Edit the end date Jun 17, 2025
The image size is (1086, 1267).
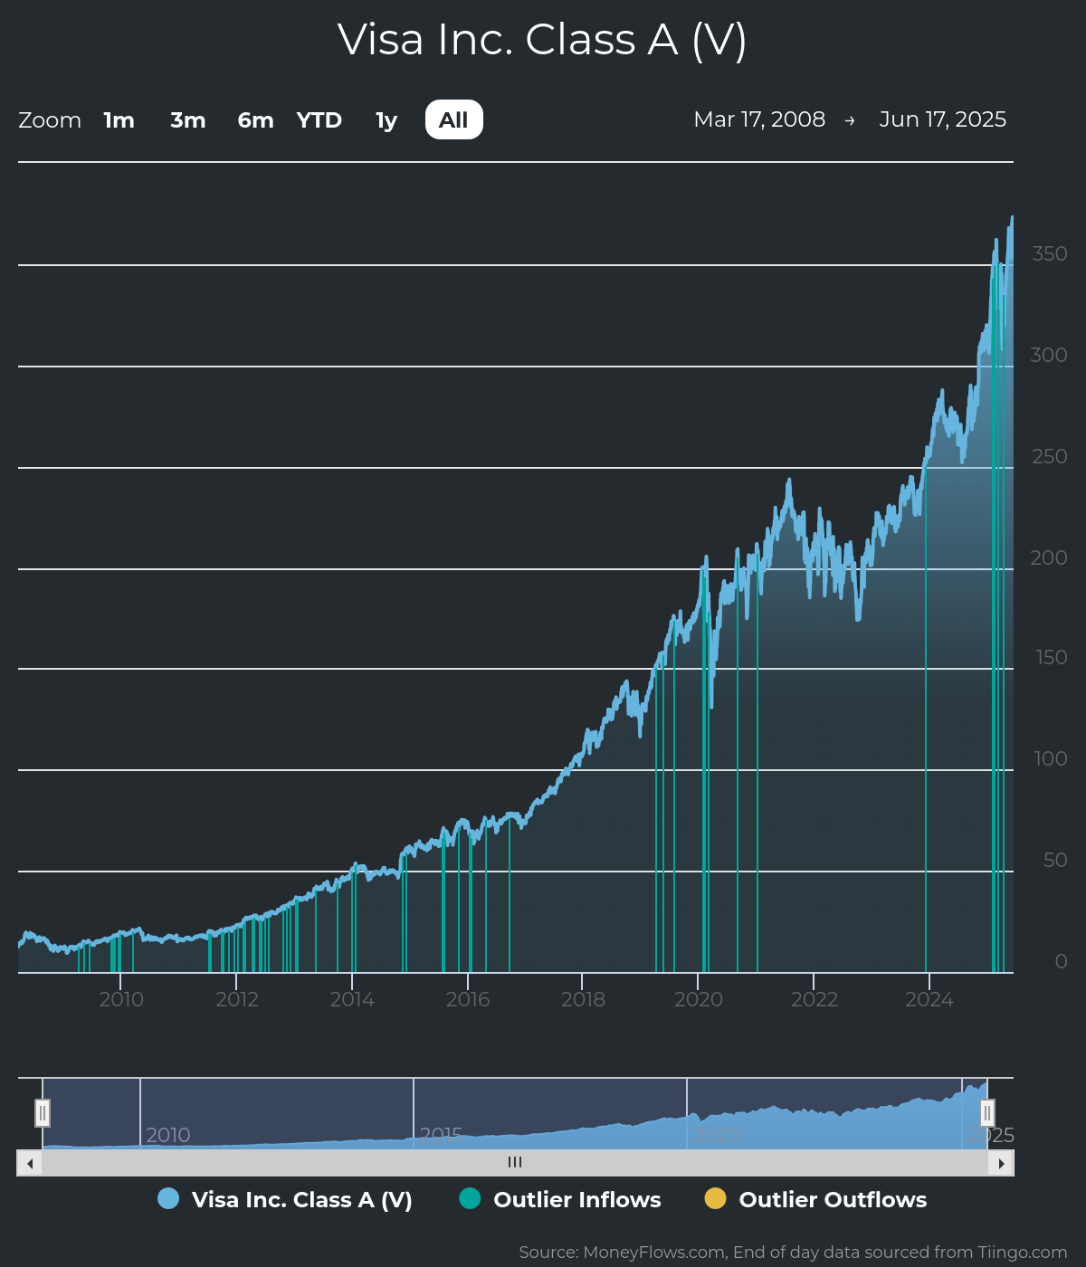coord(942,119)
